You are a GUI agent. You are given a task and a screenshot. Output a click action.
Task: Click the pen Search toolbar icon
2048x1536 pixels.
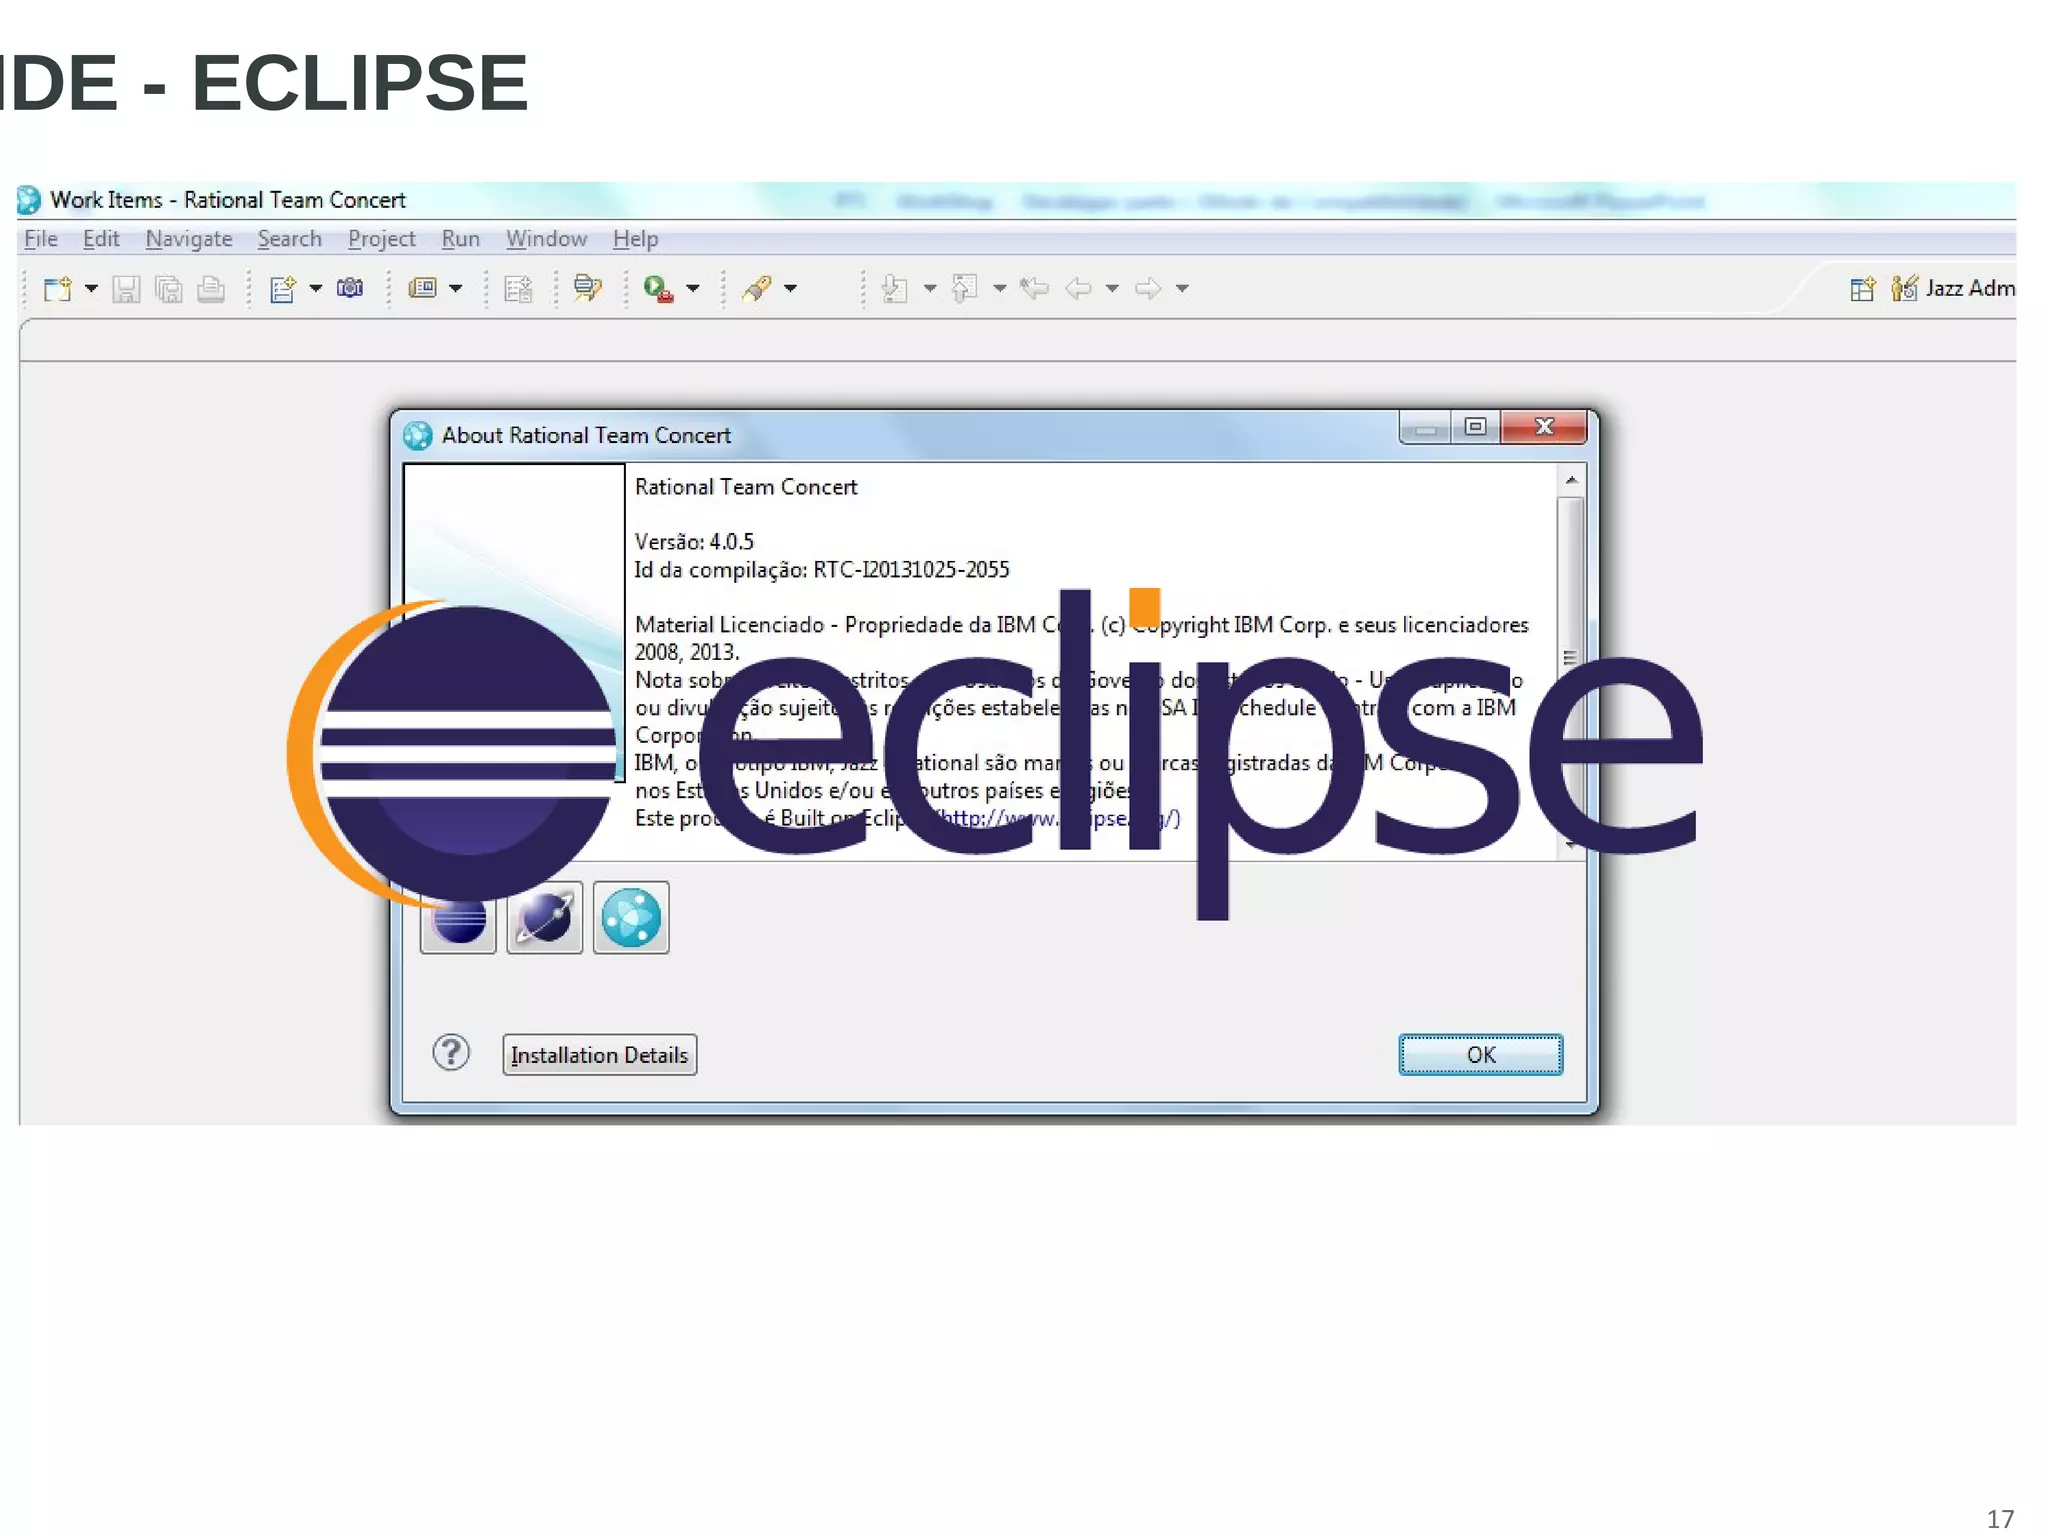pos(757,289)
